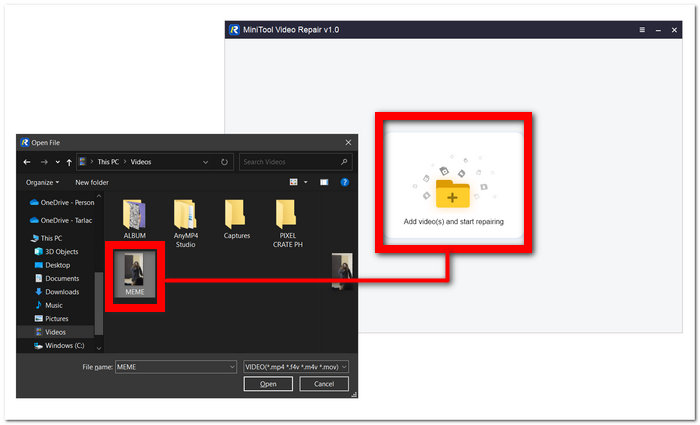
Task: Go forward in Open File dialog
Action: 44,162
